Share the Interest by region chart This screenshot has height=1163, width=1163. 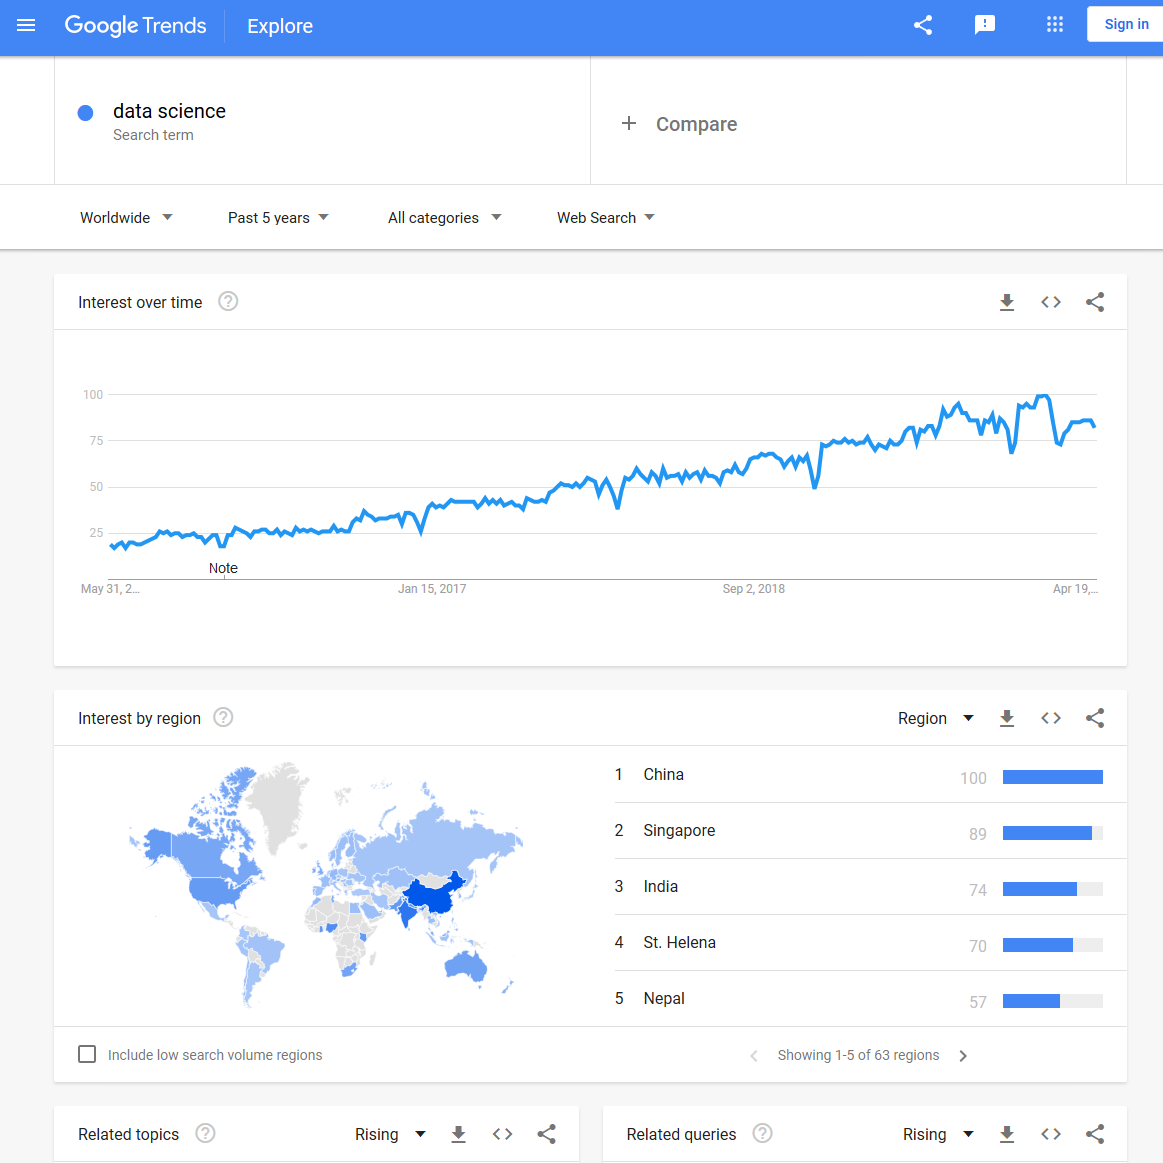tap(1095, 718)
